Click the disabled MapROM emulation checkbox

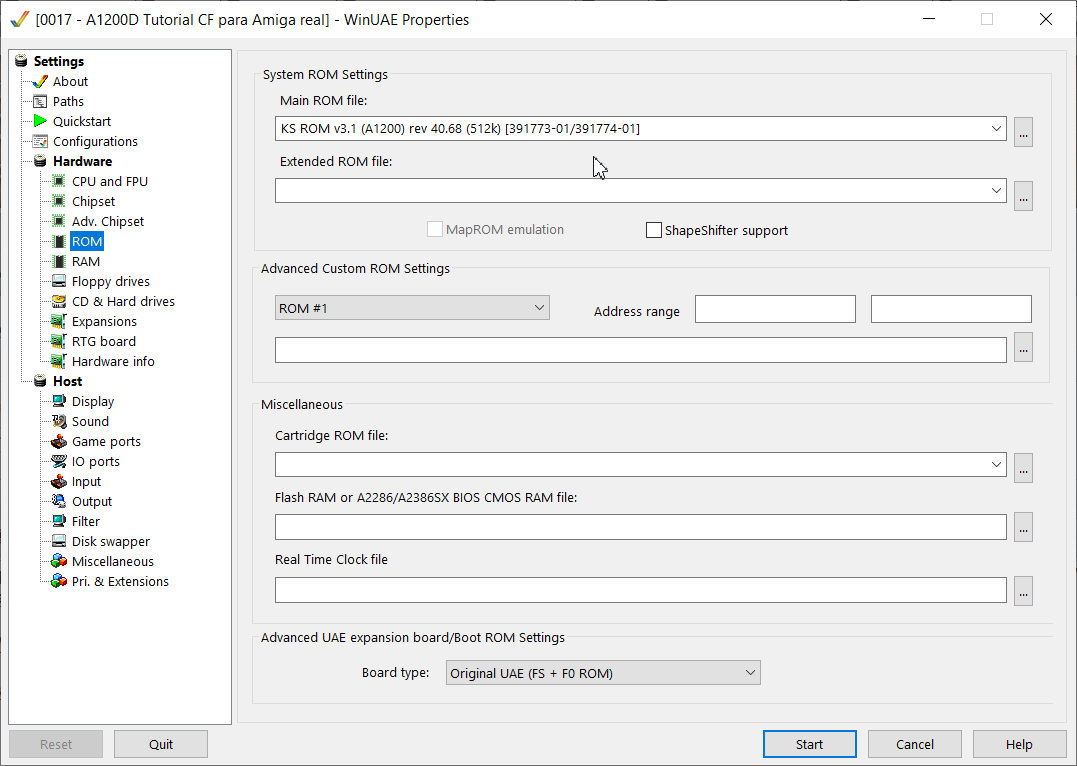point(435,229)
